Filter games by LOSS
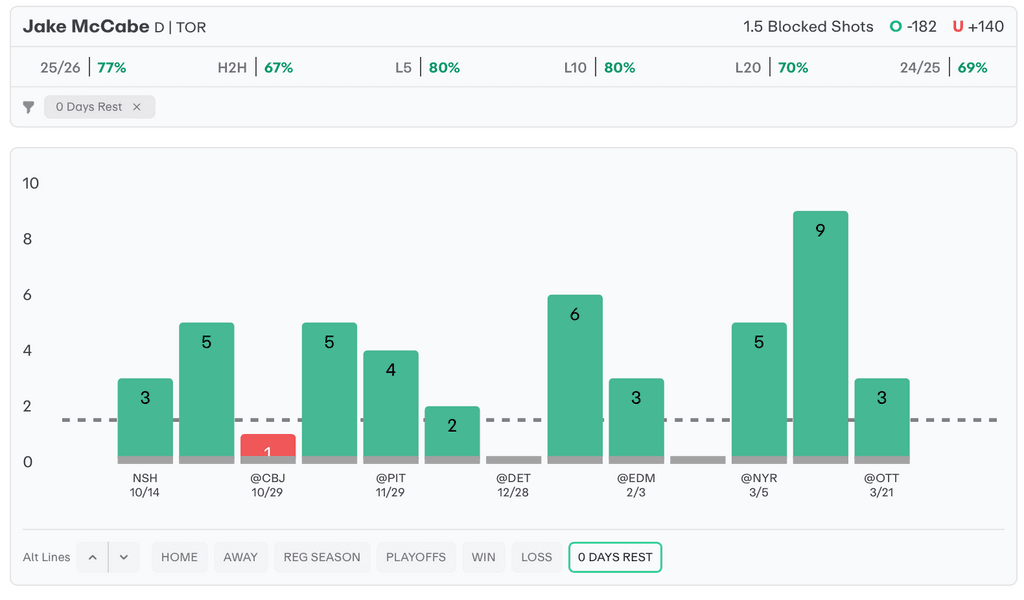Viewport: 1024px width, 600px height. click(x=536, y=557)
